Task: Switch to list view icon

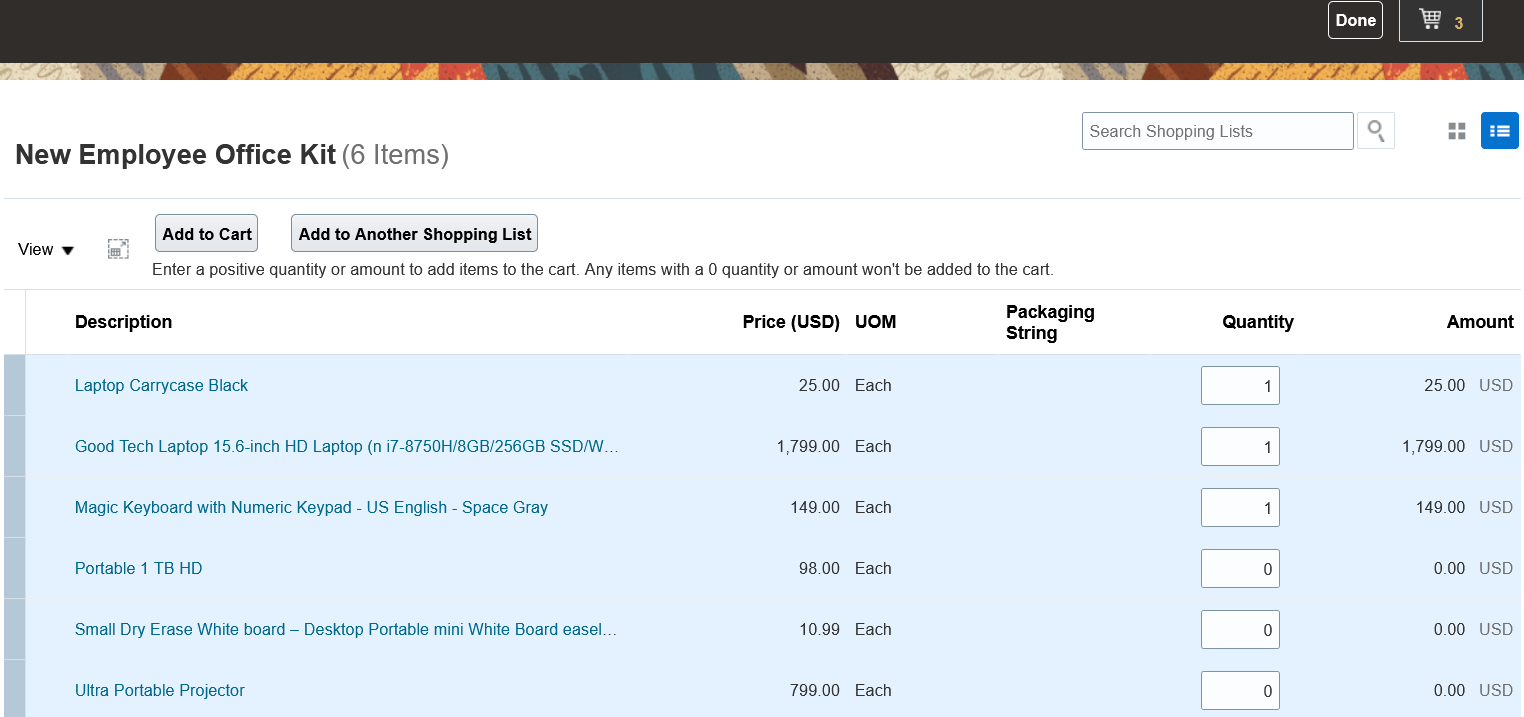Action: click(x=1499, y=131)
